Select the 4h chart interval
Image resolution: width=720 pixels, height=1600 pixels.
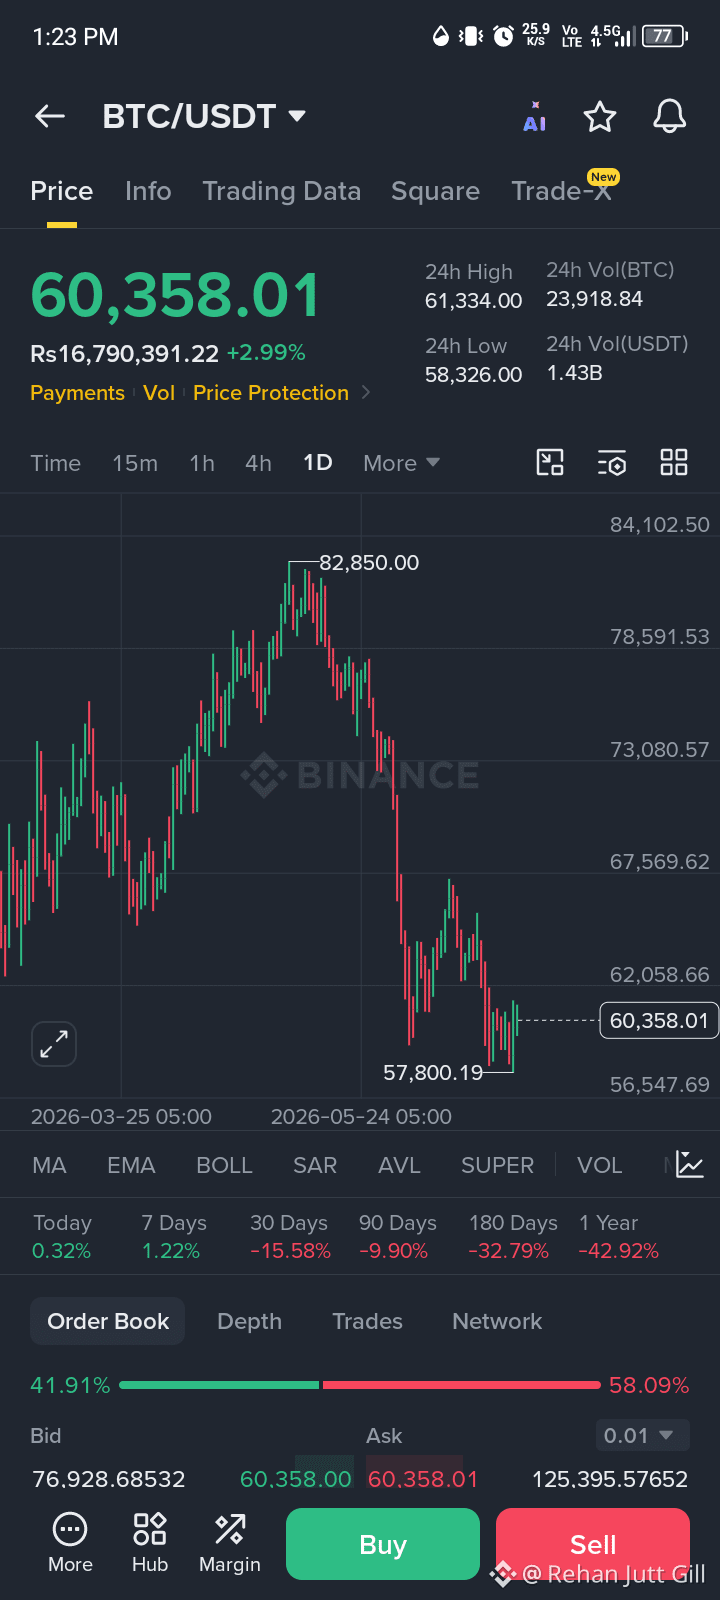[258, 463]
